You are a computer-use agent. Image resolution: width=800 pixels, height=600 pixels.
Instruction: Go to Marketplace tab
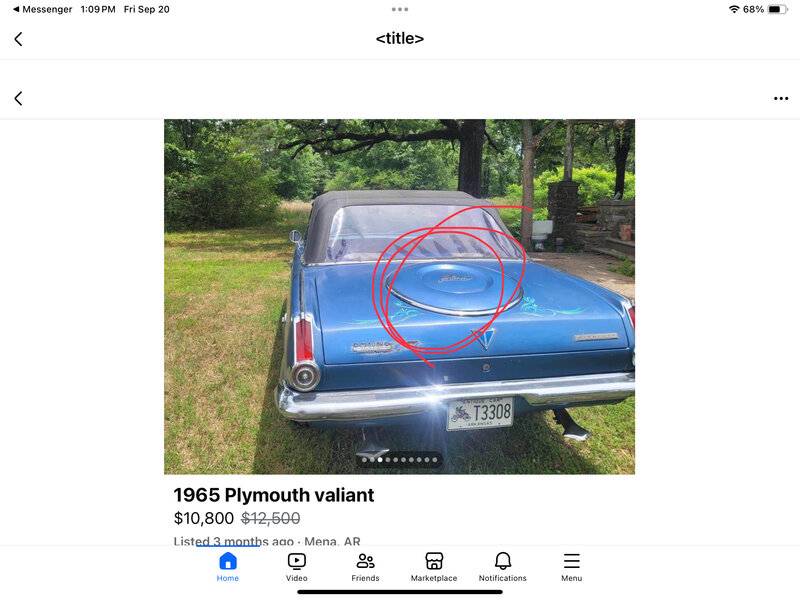coord(434,567)
